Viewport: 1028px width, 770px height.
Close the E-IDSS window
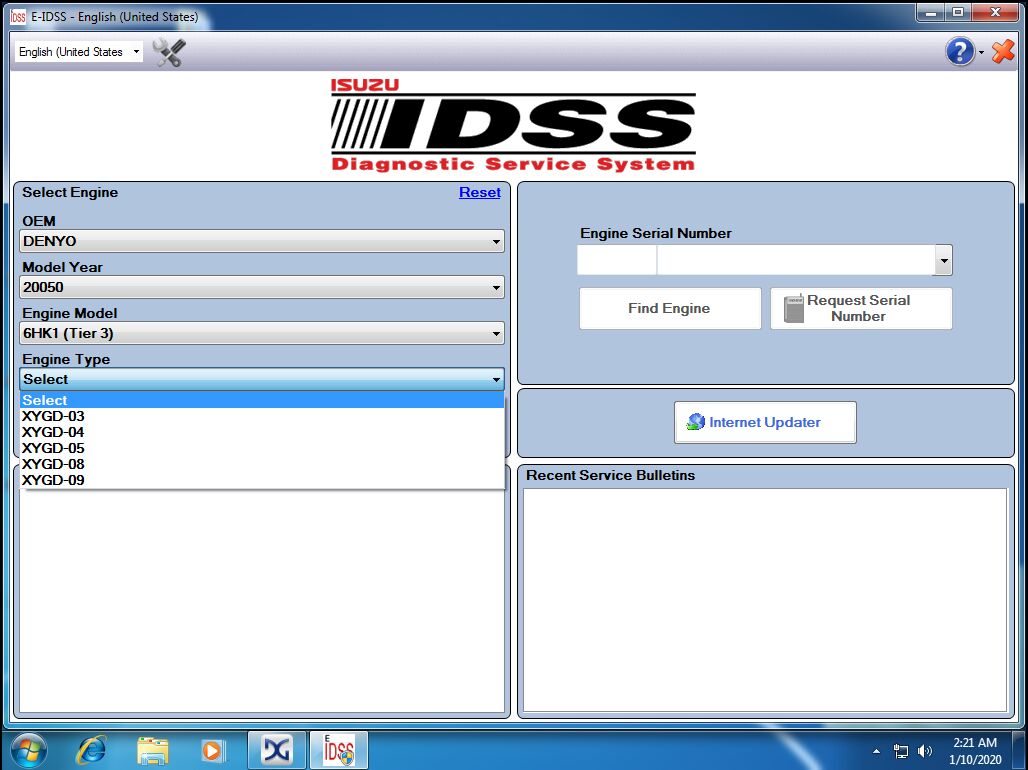(x=995, y=12)
